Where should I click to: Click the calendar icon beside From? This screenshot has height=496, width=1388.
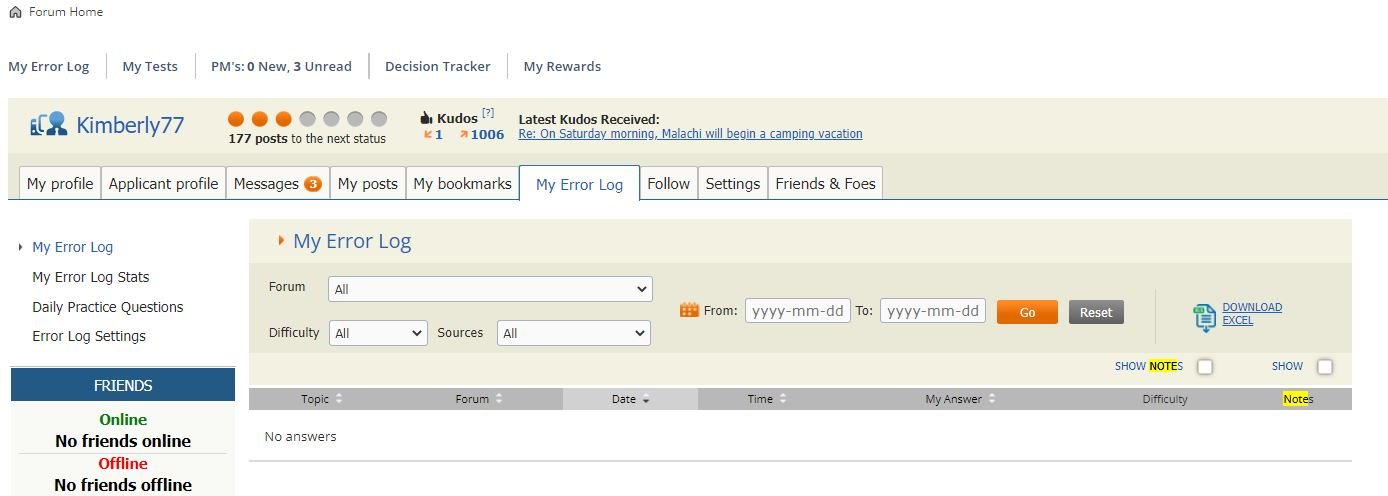click(689, 310)
